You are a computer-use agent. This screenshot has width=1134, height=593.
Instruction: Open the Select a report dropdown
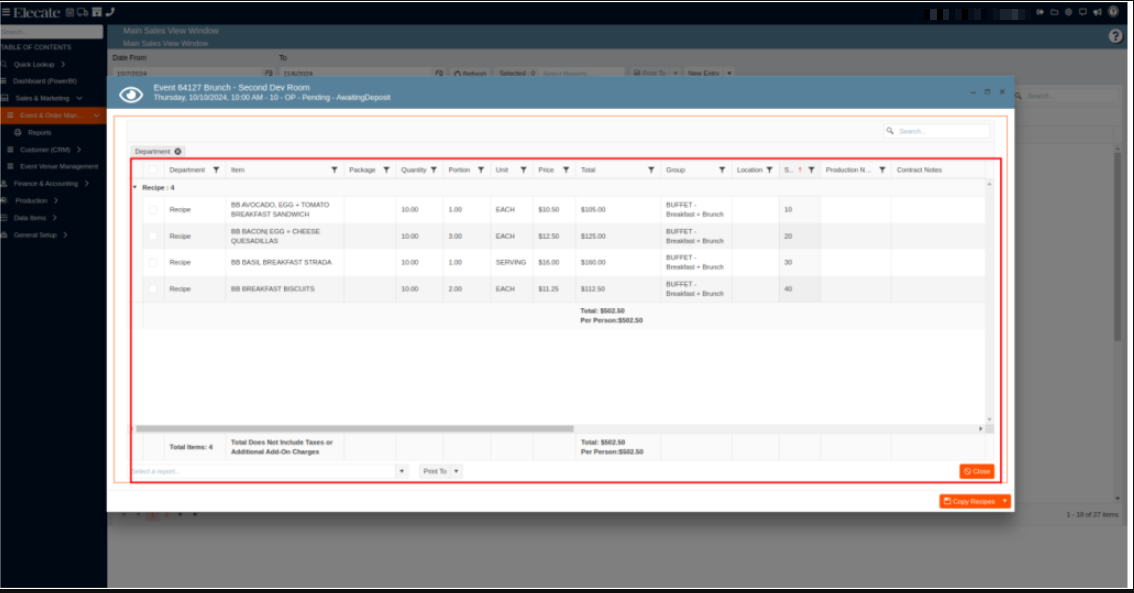(x=402, y=471)
